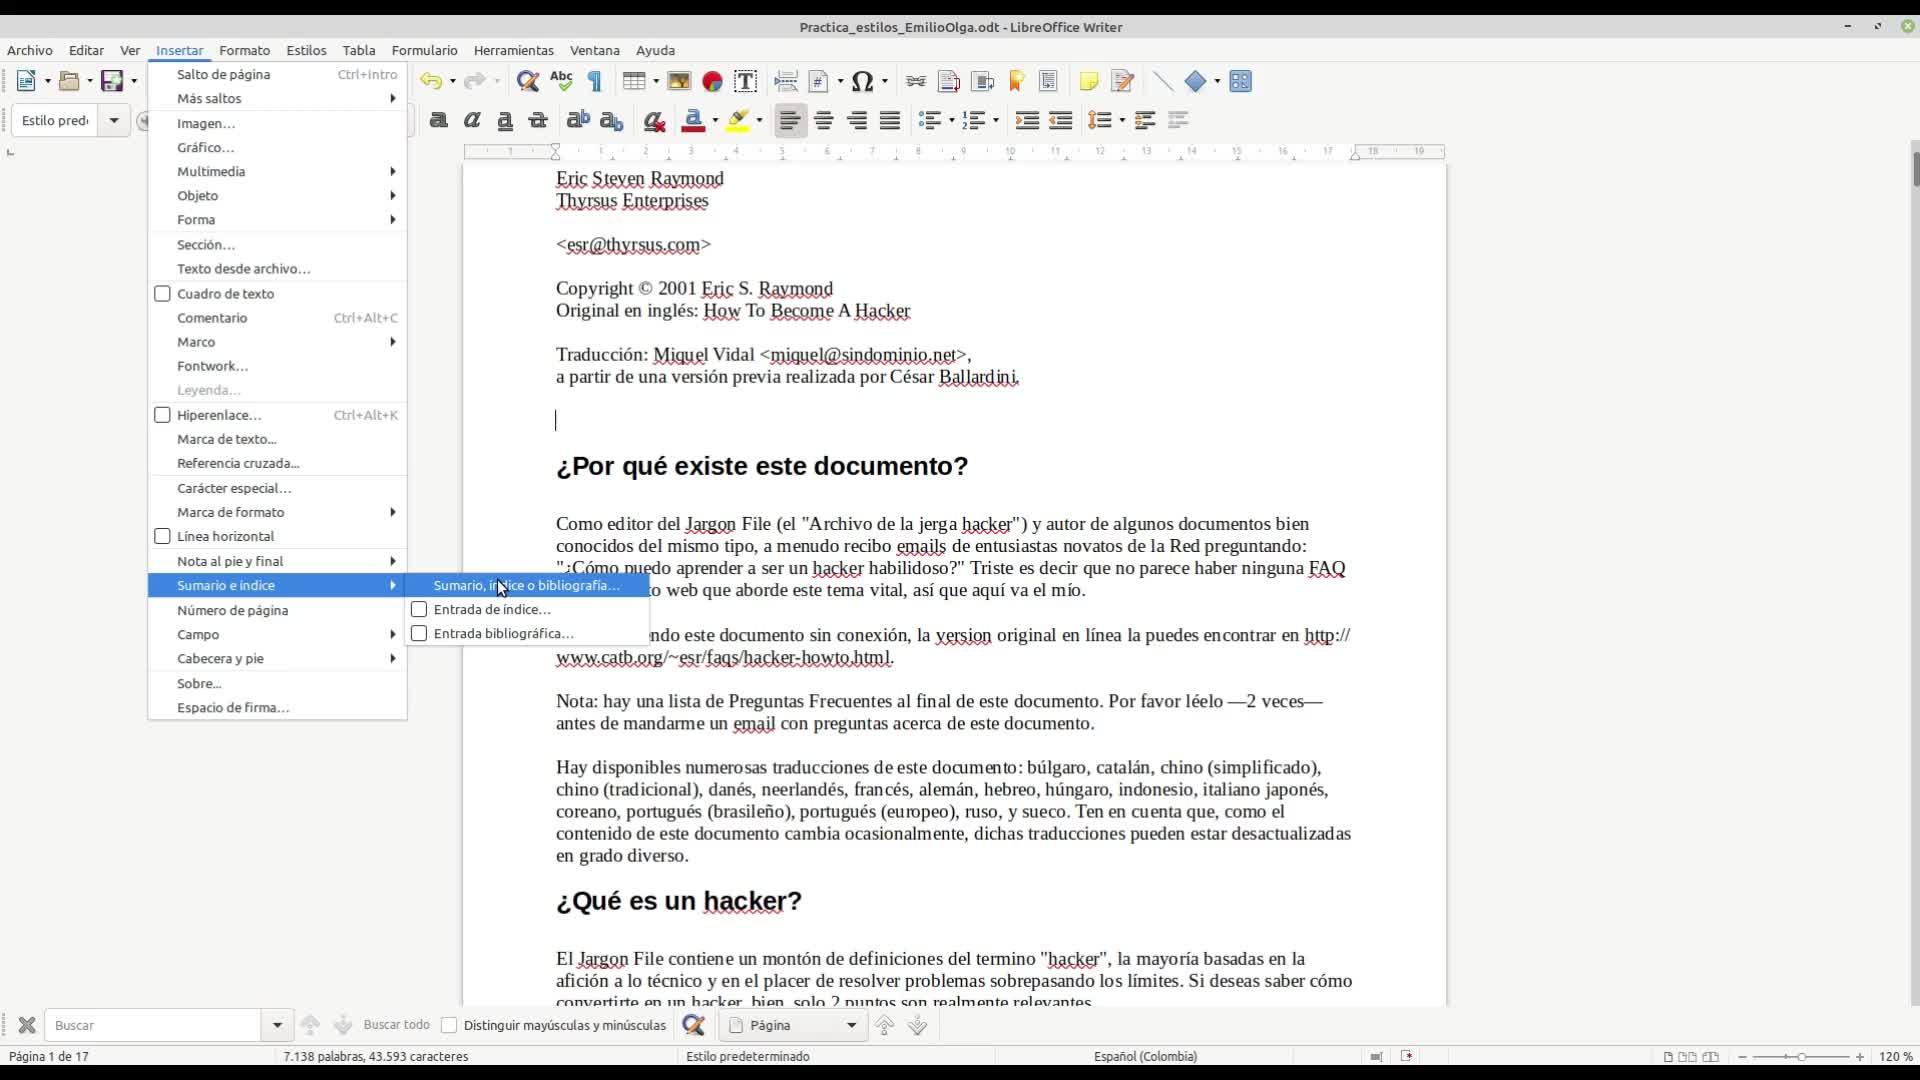Click the Buscar todo button
This screenshot has height=1080, width=1920.
click(396, 1025)
